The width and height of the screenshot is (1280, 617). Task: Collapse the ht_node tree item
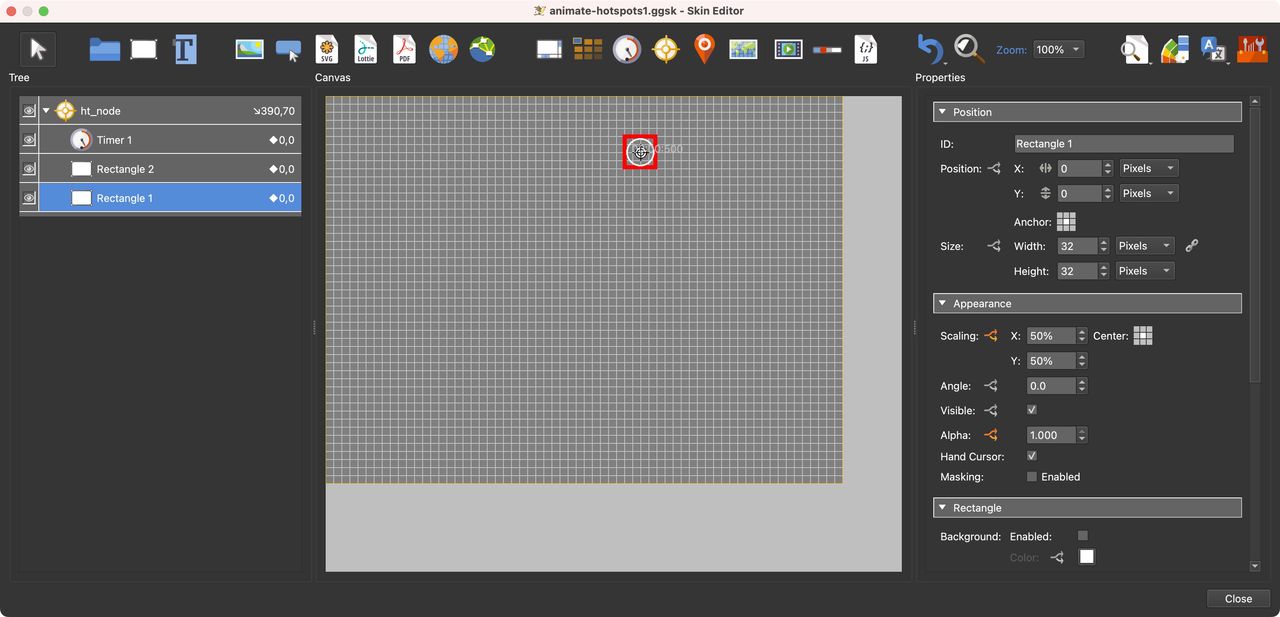pos(45,110)
